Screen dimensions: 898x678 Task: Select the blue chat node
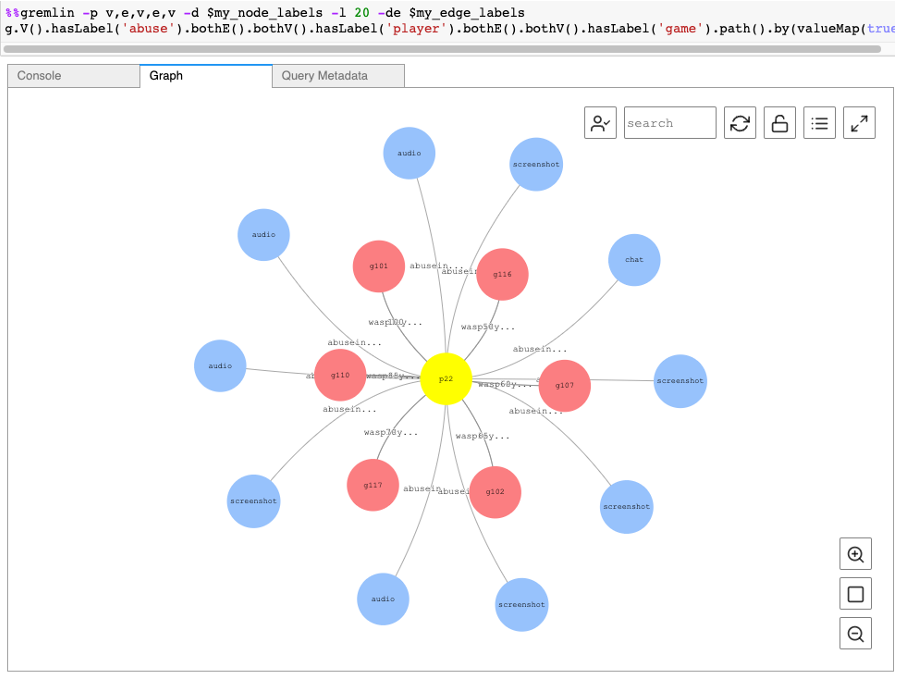coord(634,259)
